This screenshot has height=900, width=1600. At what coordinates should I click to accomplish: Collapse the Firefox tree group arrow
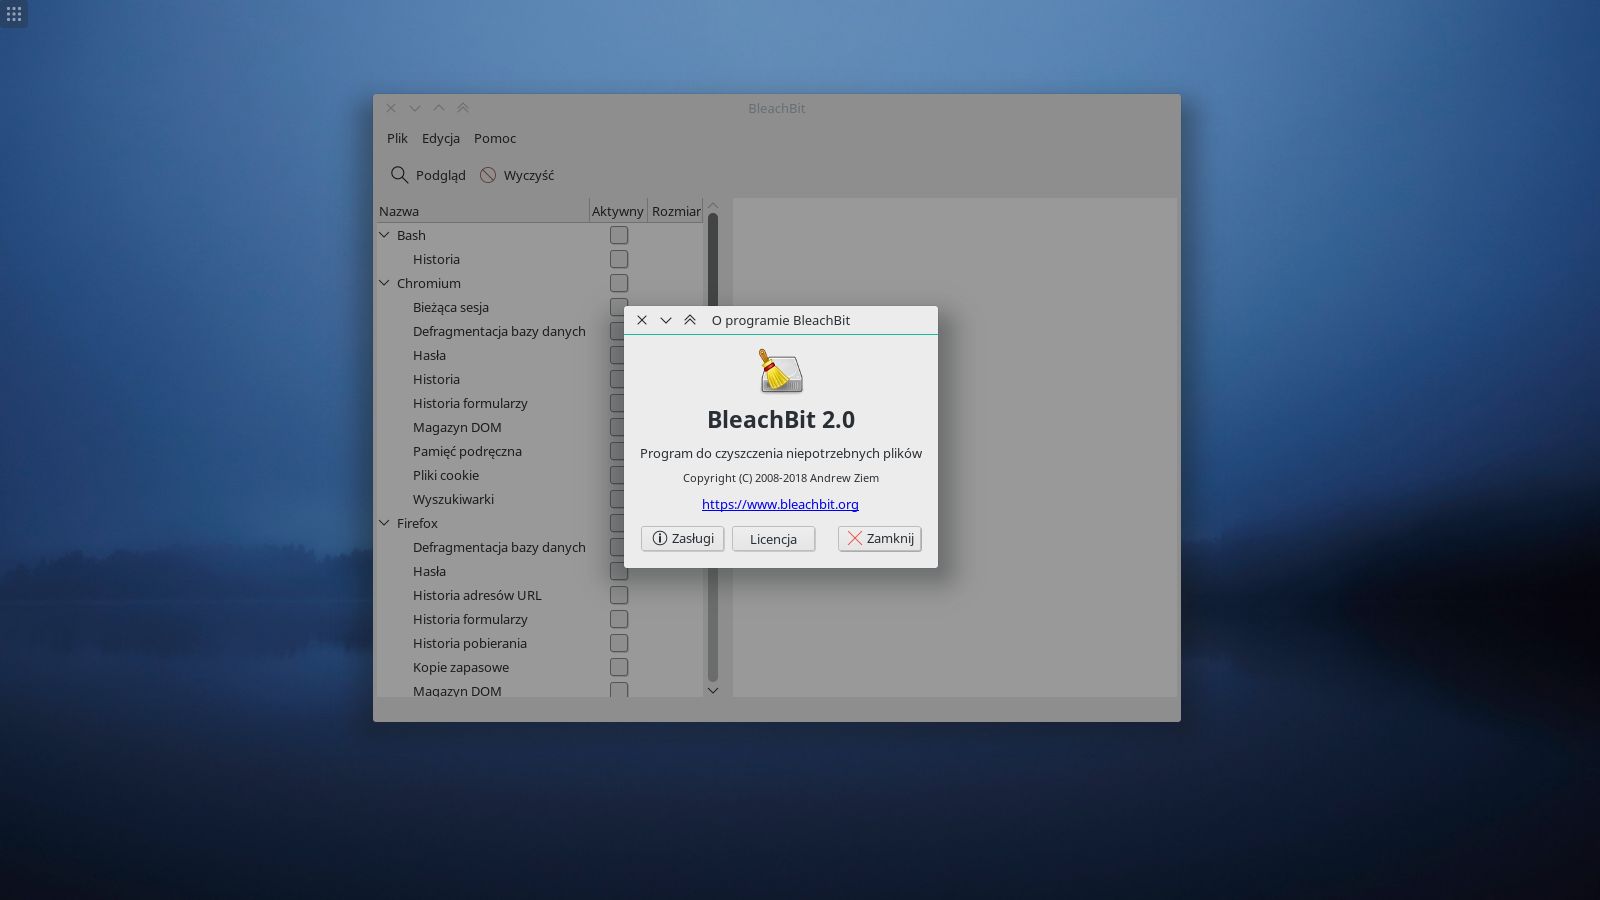click(x=384, y=523)
